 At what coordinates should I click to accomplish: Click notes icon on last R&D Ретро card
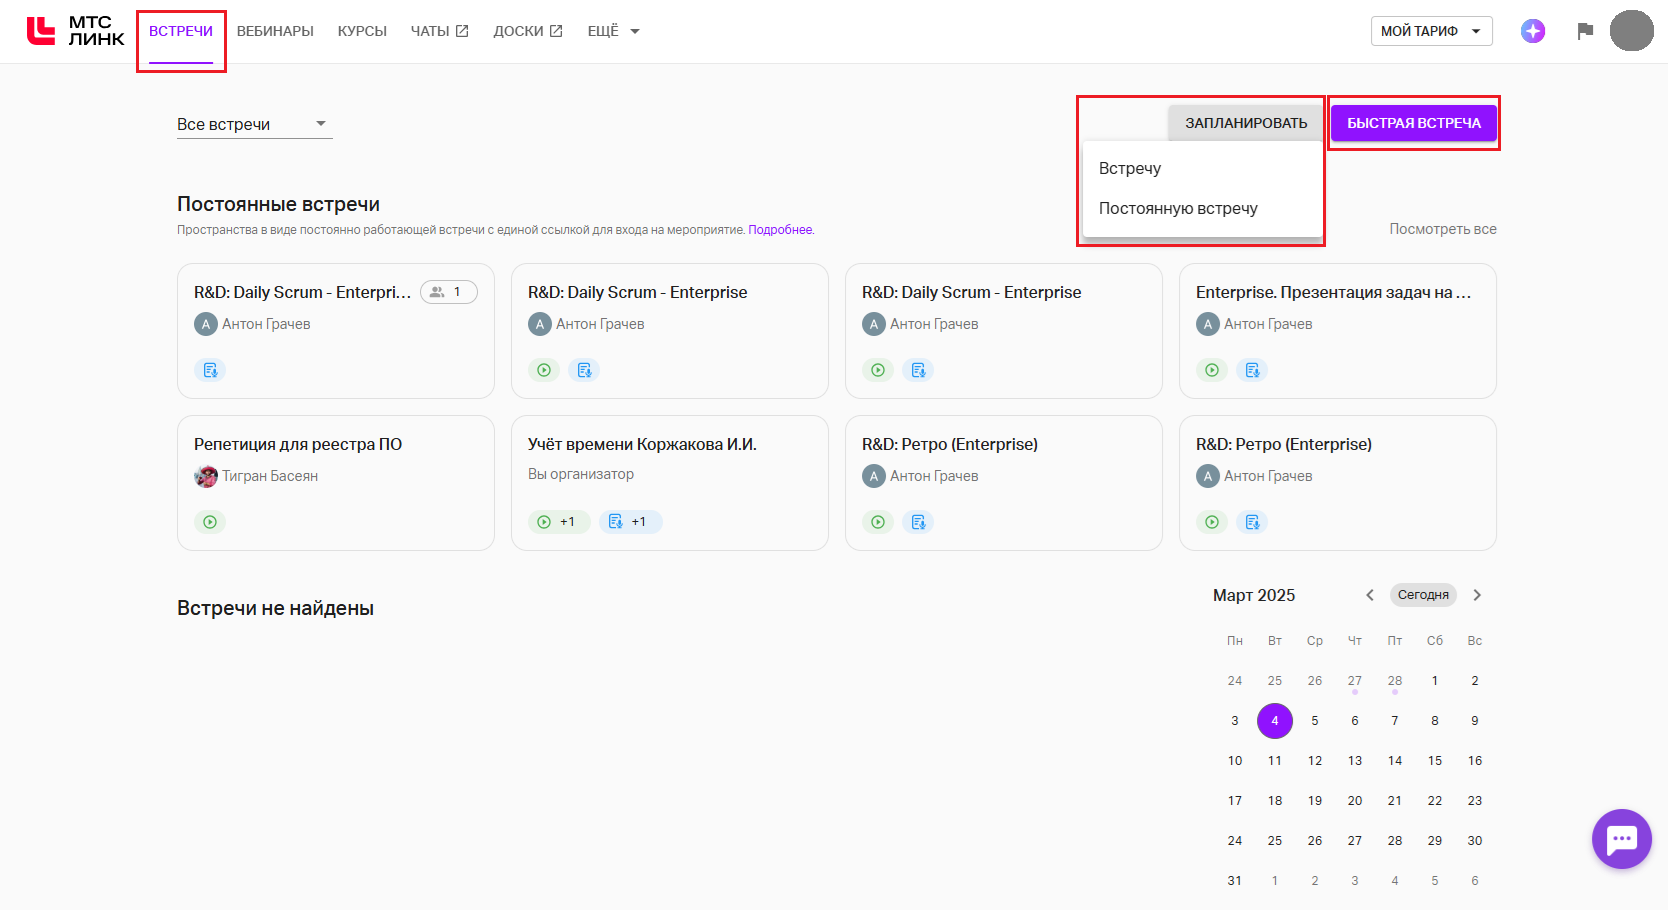pos(1252,522)
